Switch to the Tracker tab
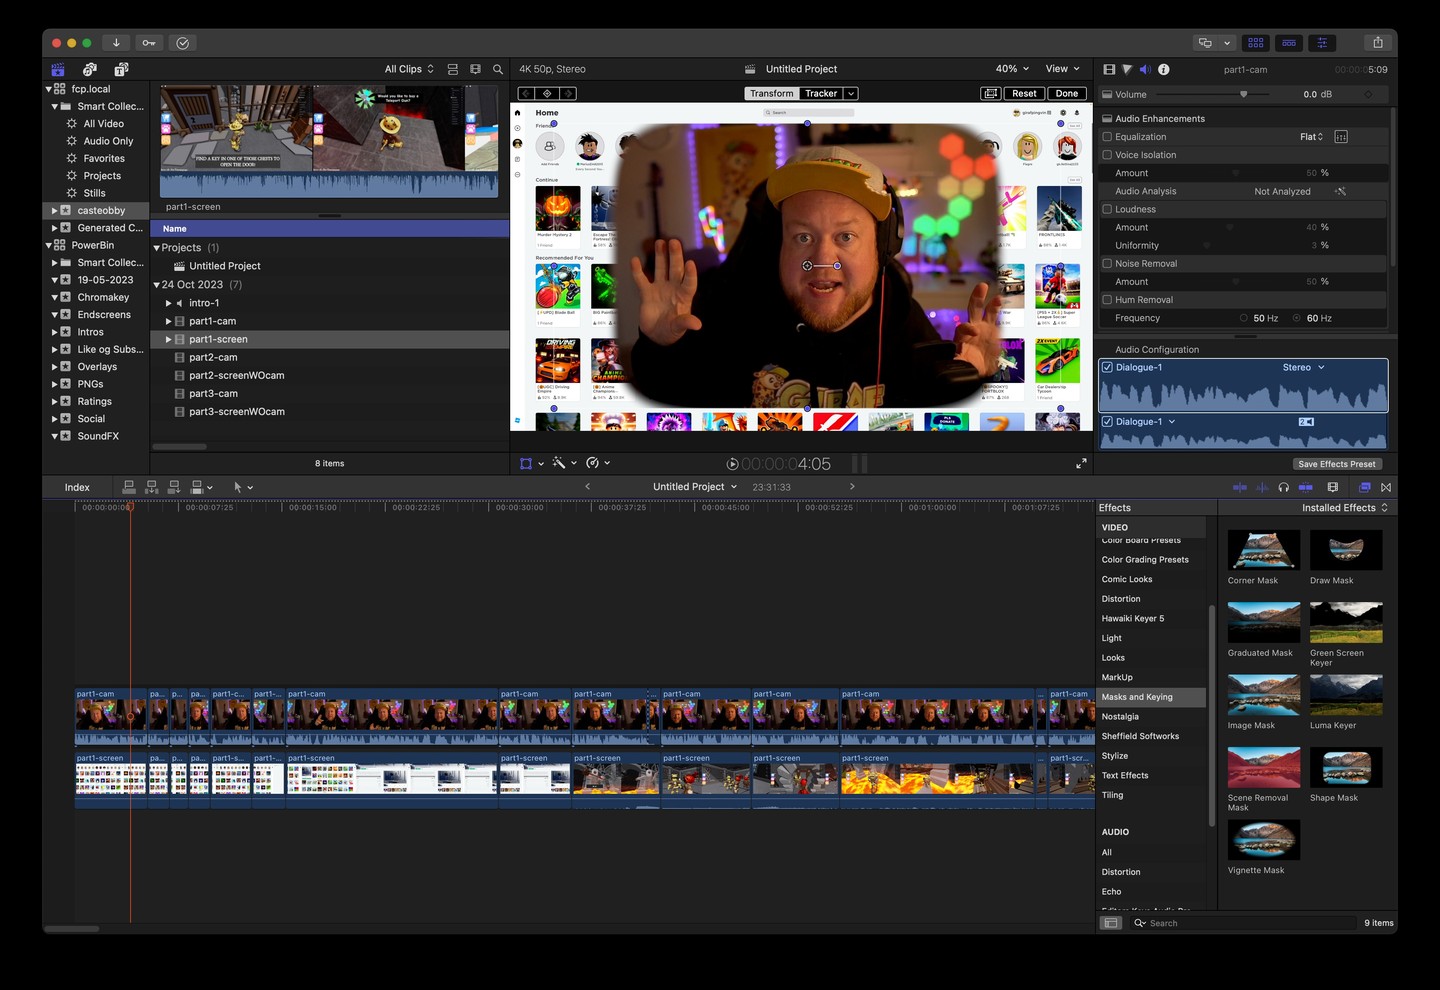This screenshot has width=1440, height=990. pyautogui.click(x=821, y=94)
